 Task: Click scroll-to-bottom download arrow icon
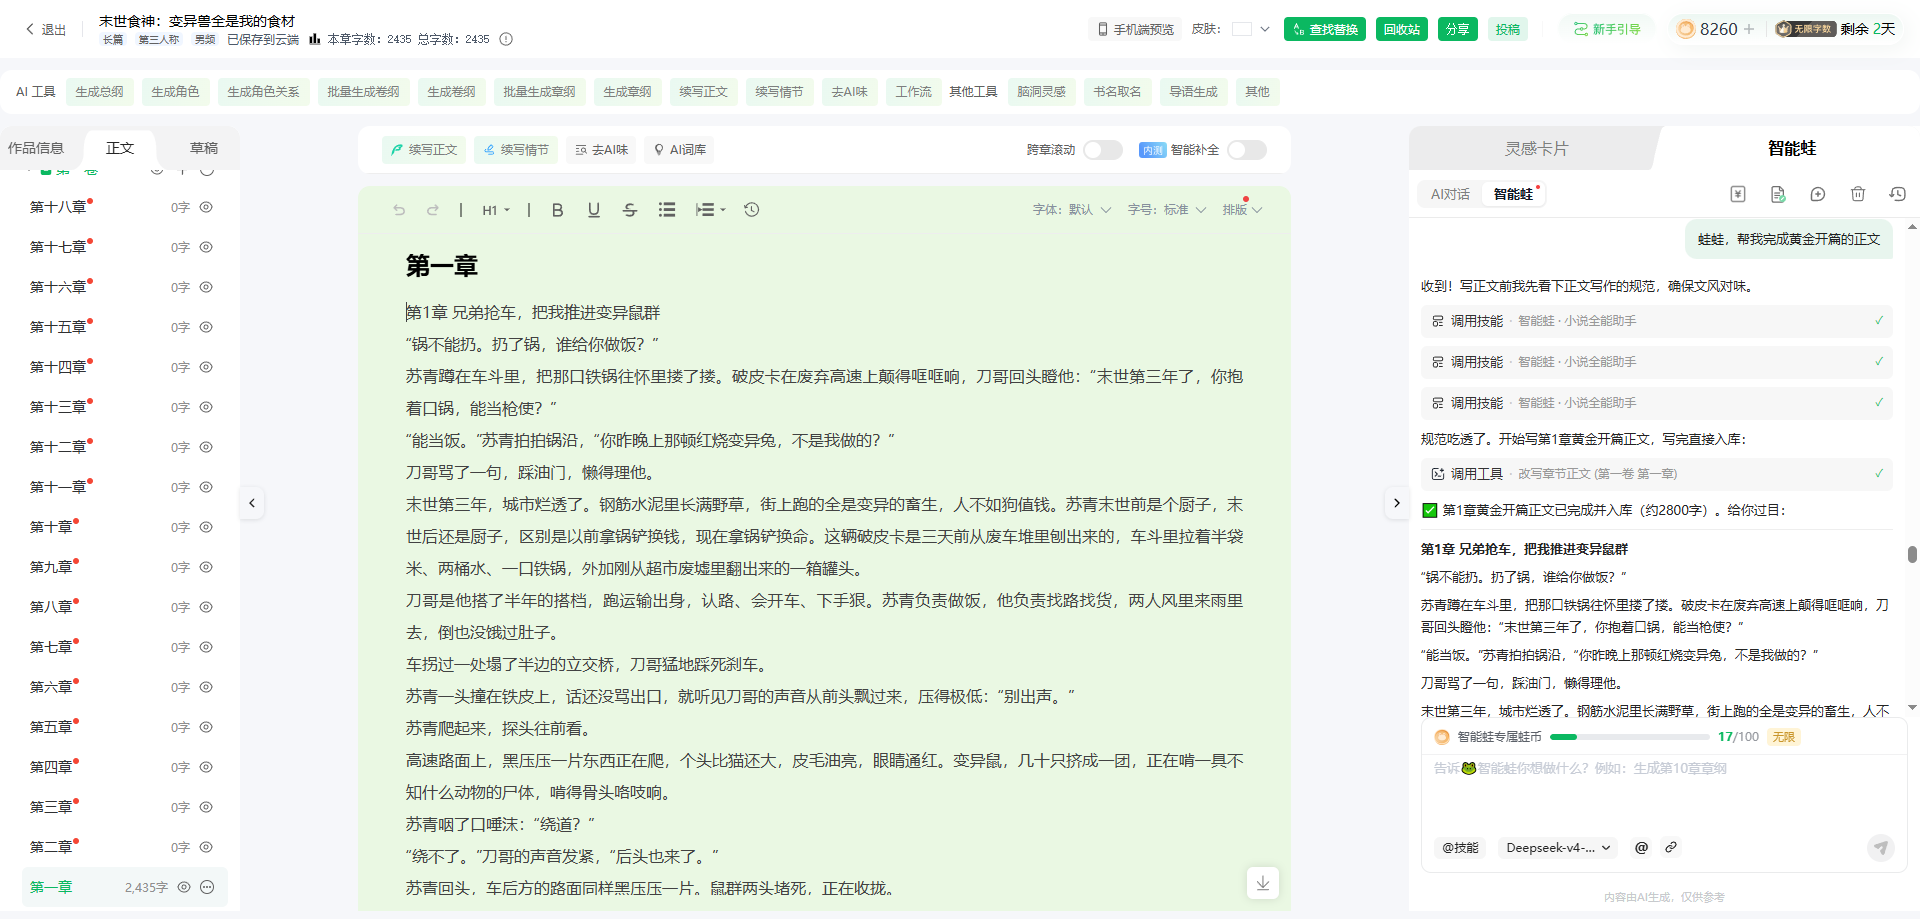(1263, 883)
